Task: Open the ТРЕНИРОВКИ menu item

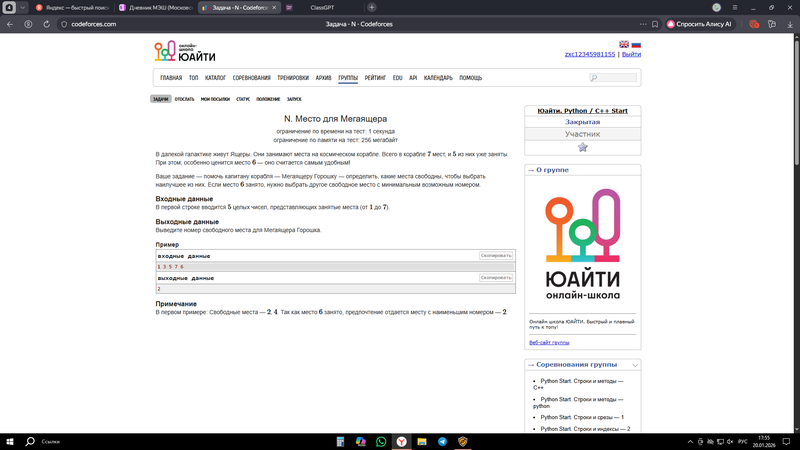Action: tap(293, 77)
